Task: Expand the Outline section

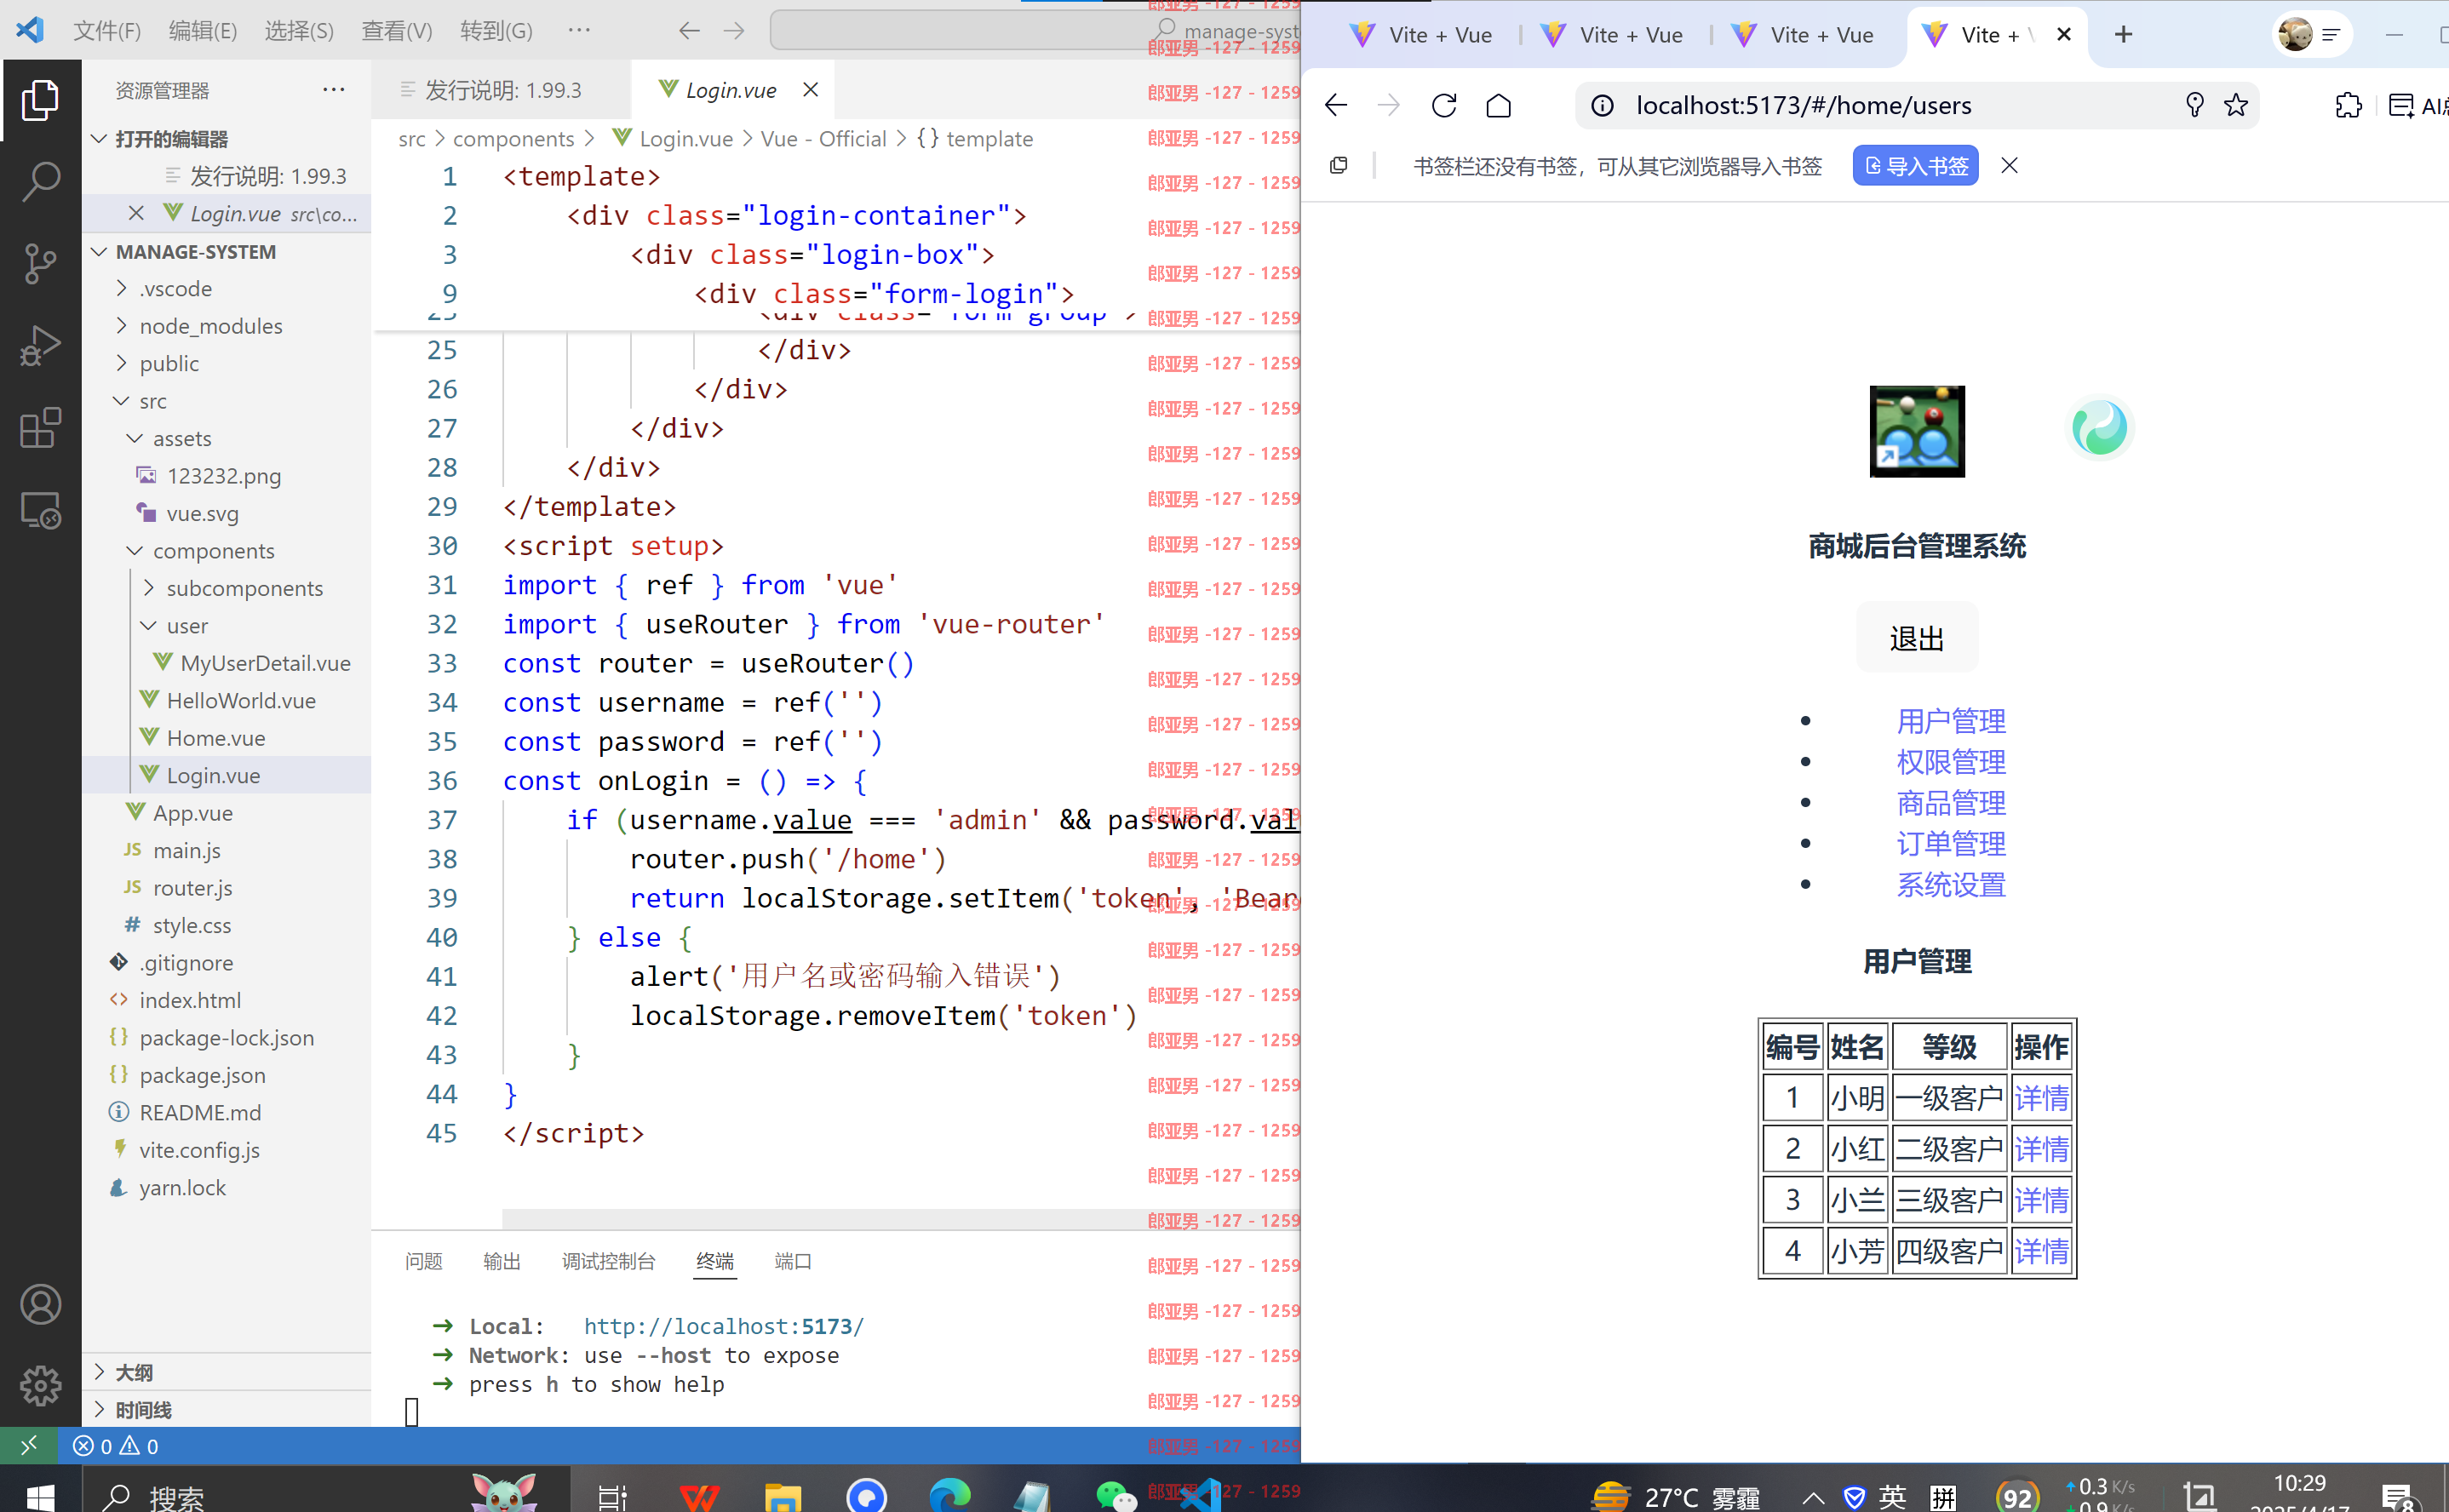Action: [x=100, y=1371]
